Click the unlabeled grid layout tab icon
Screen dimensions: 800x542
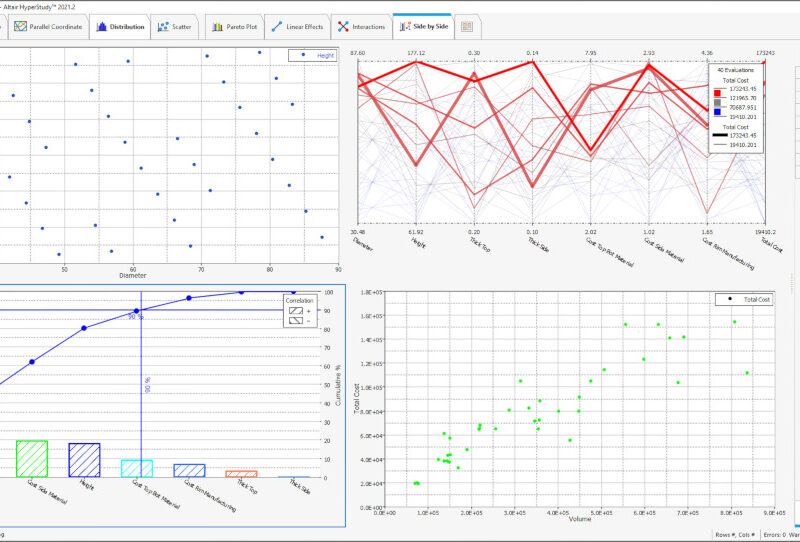pyautogui.click(x=467, y=27)
